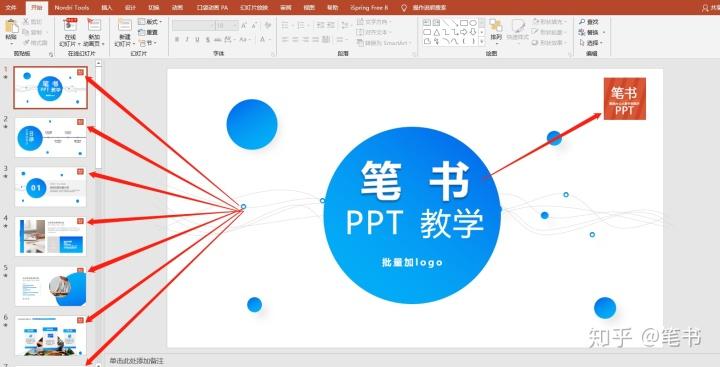Click the Cut scissors icon
The width and height of the screenshot is (720, 367).
26,22
